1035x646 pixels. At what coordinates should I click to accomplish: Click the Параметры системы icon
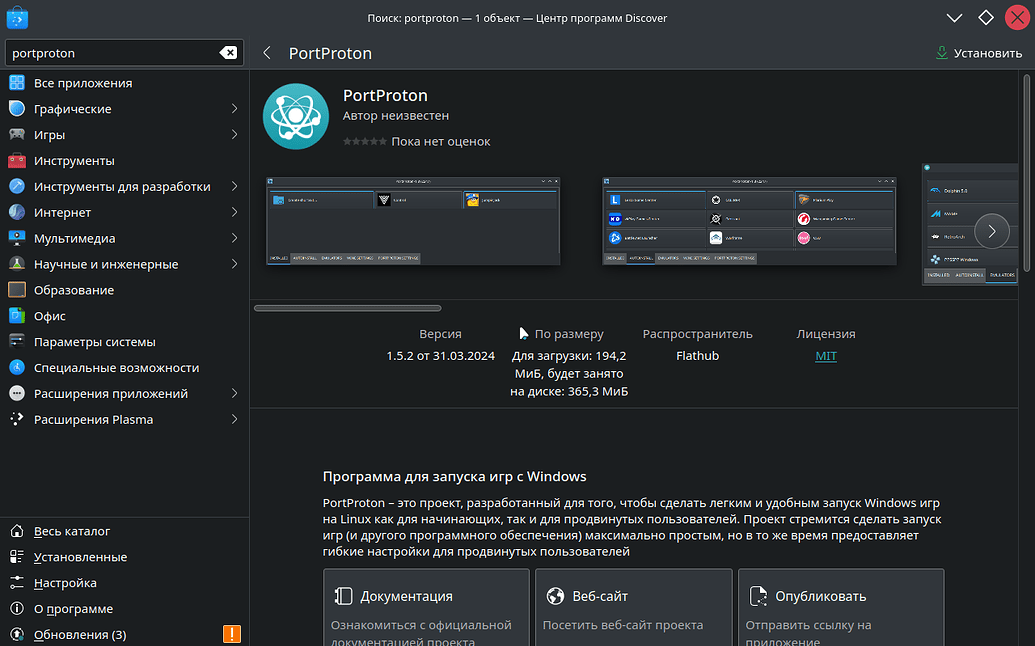[17, 341]
